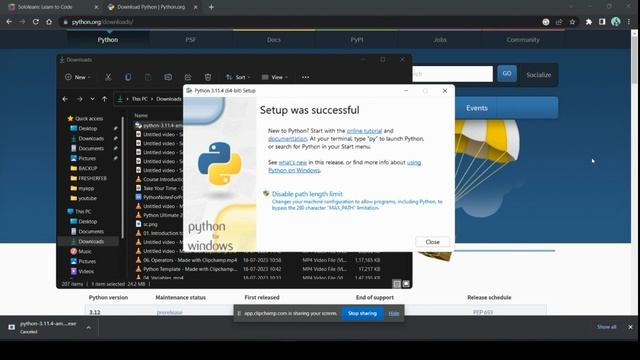
Task: Go up one folder in File Explorer
Action: (x=104, y=99)
